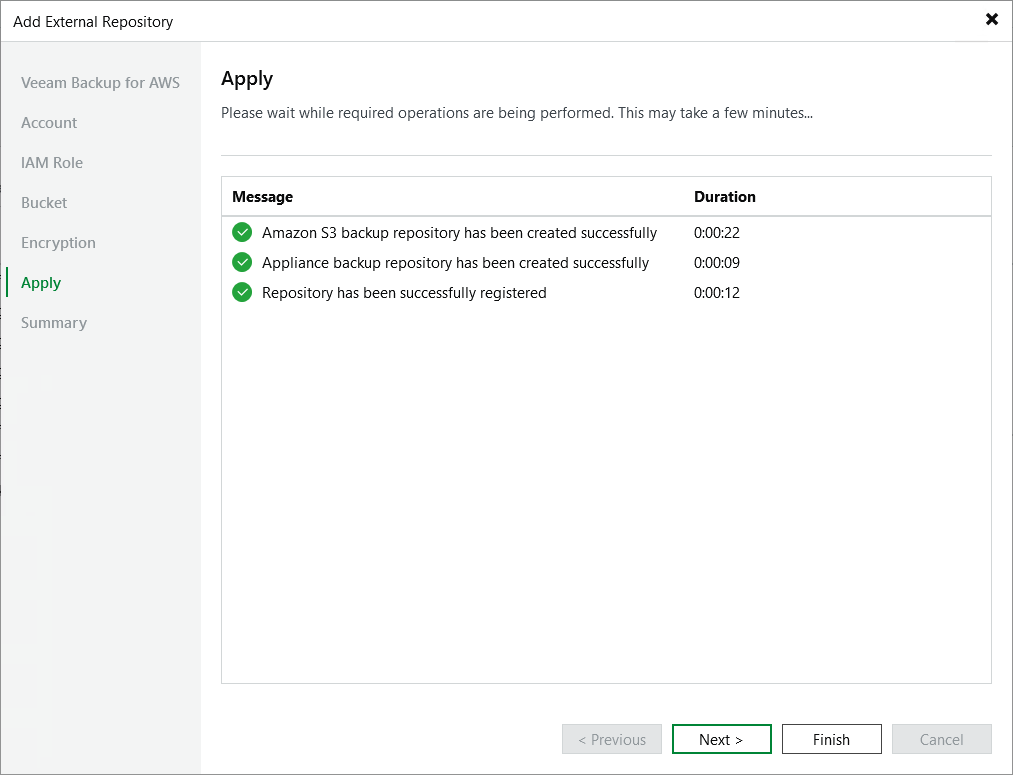Jump to the Encryption step
The height and width of the screenshot is (775, 1013).
[58, 243]
